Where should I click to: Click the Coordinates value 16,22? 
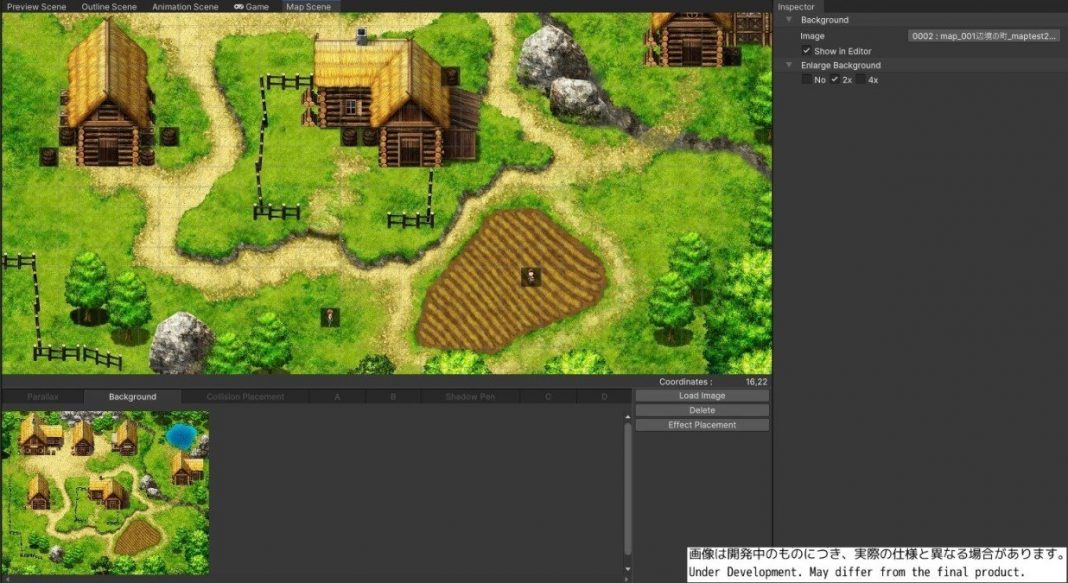(756, 382)
